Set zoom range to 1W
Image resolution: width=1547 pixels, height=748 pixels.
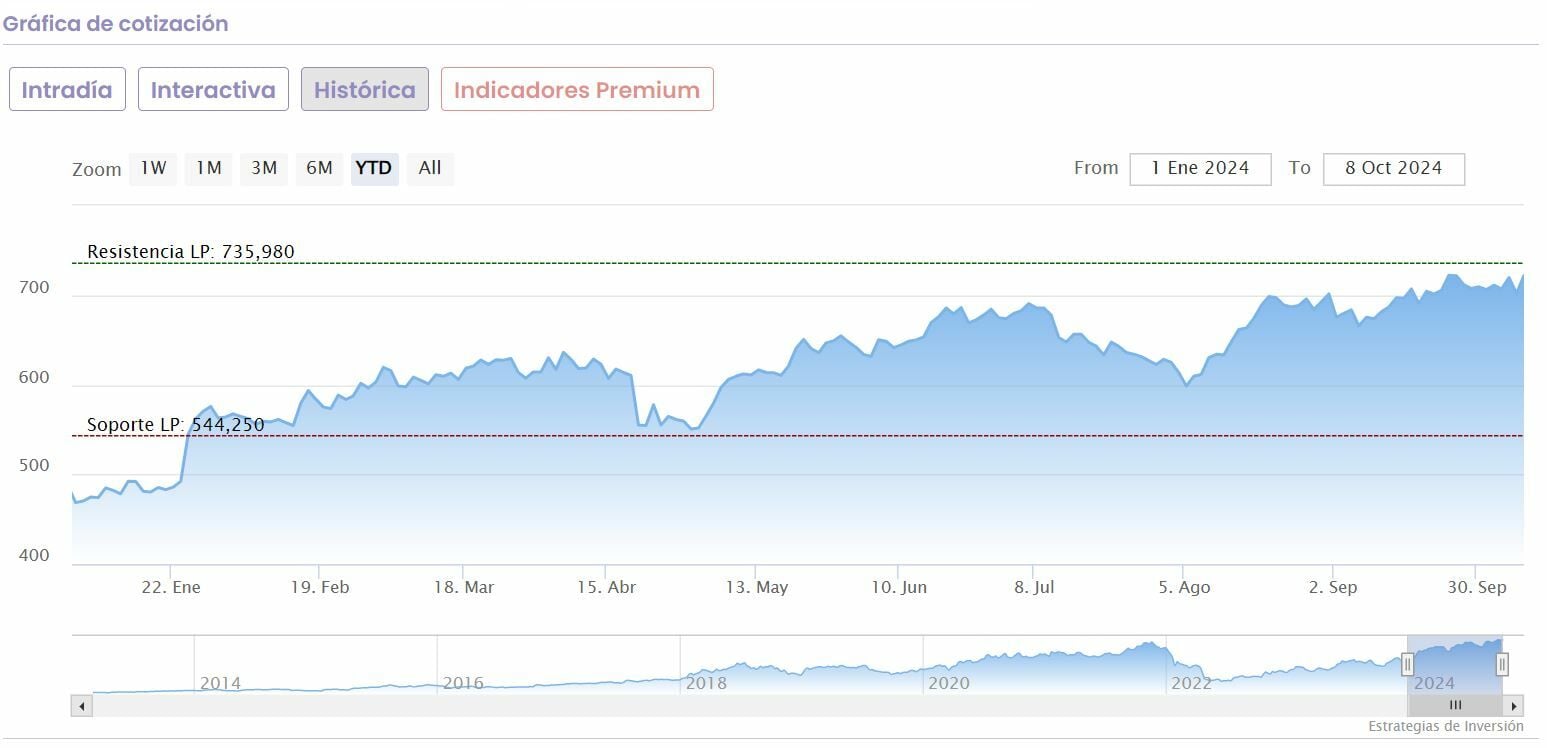coord(153,168)
